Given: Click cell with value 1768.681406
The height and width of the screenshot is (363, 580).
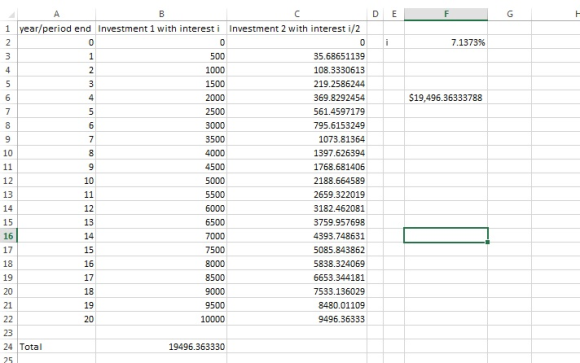Looking at the screenshot, I should point(297,167).
